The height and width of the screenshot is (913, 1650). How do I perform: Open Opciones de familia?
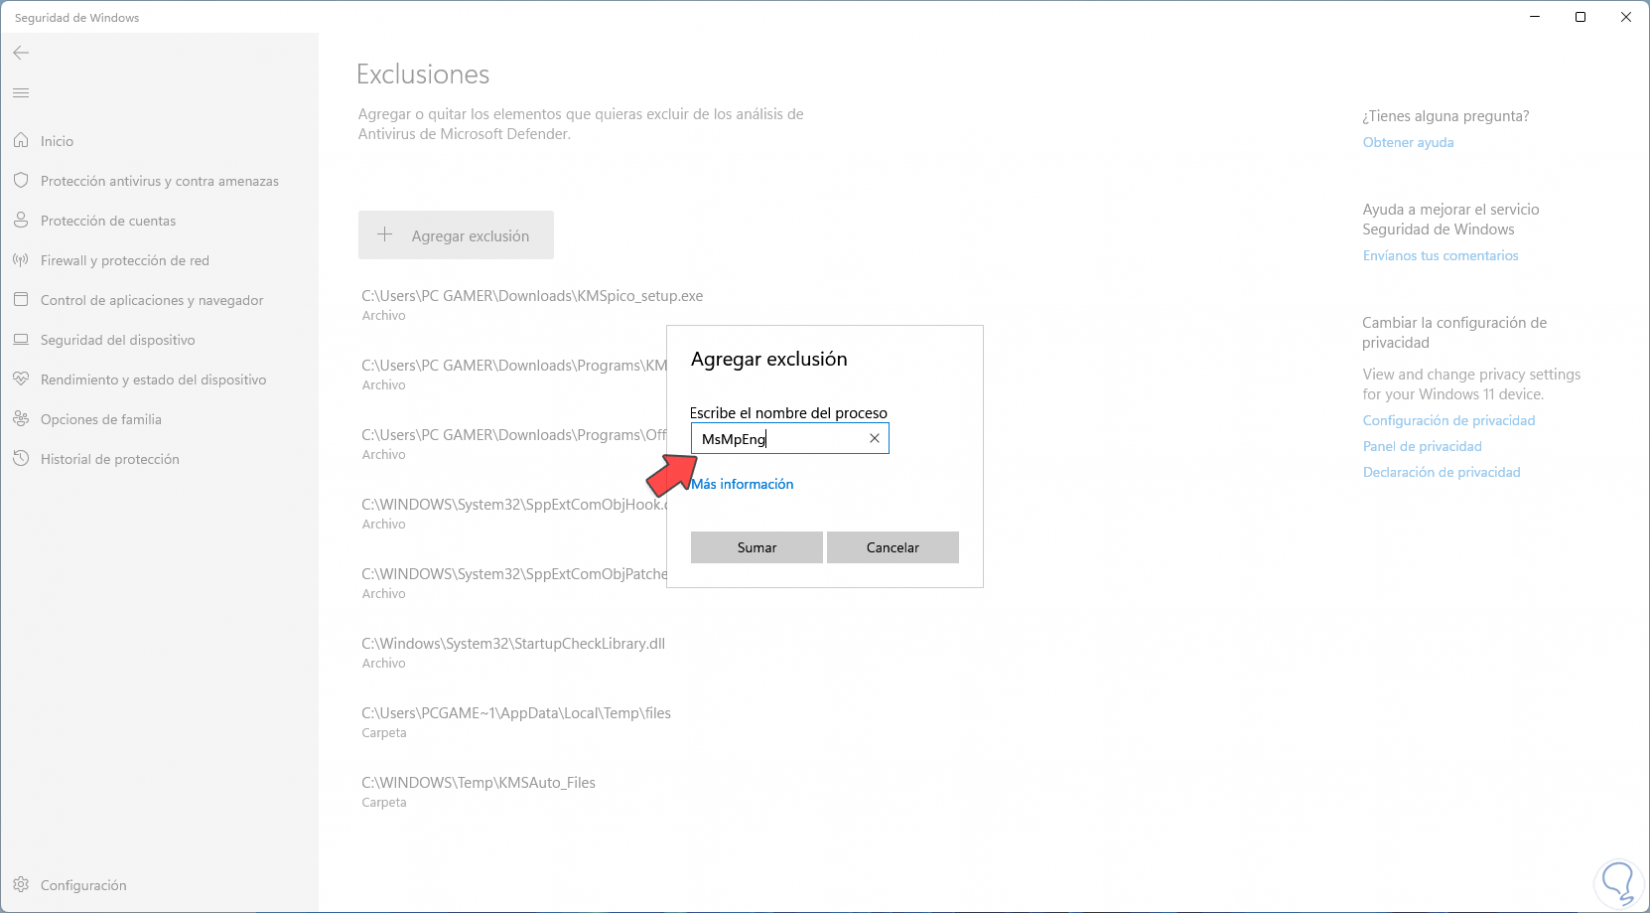[101, 419]
